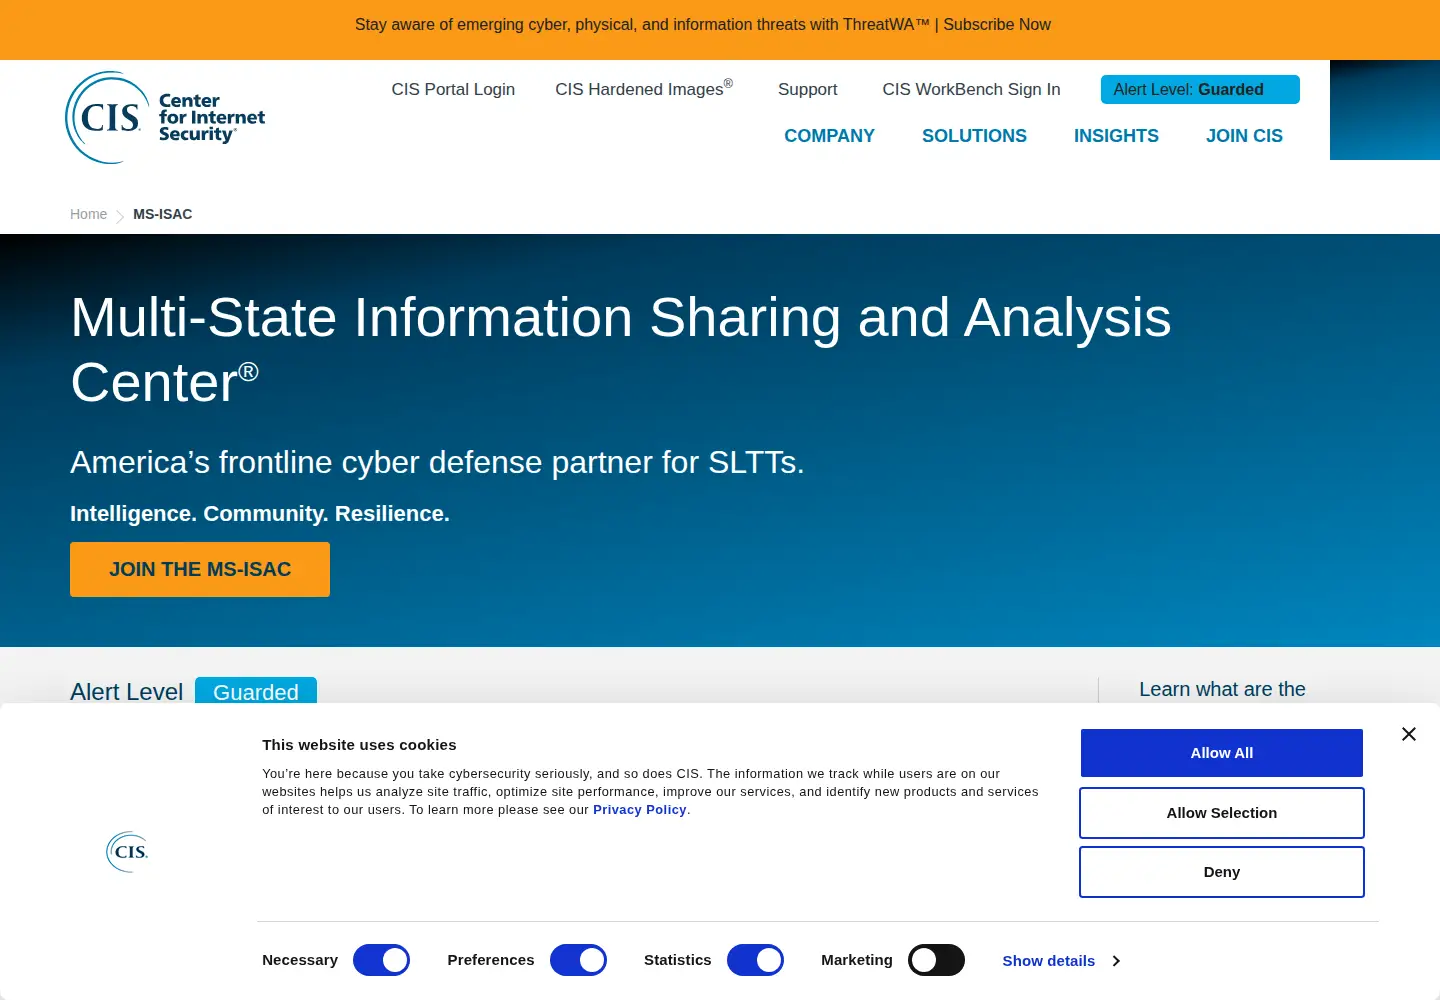1440x1000 pixels.
Task: Open CIS WorkBench Sign In
Action: (971, 89)
